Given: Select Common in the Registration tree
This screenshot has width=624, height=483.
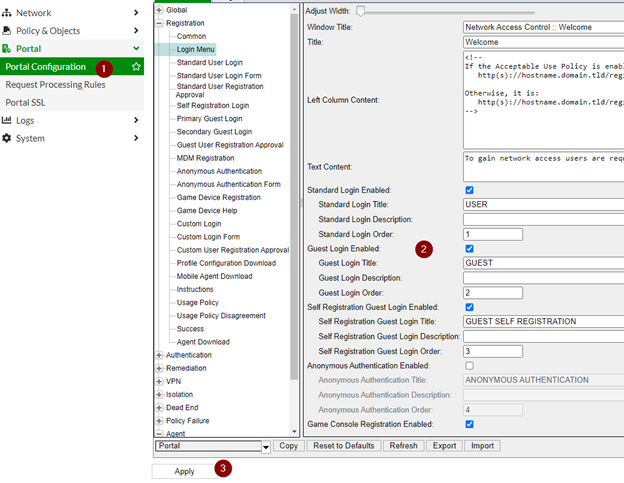Looking at the screenshot, I should tap(191, 36).
